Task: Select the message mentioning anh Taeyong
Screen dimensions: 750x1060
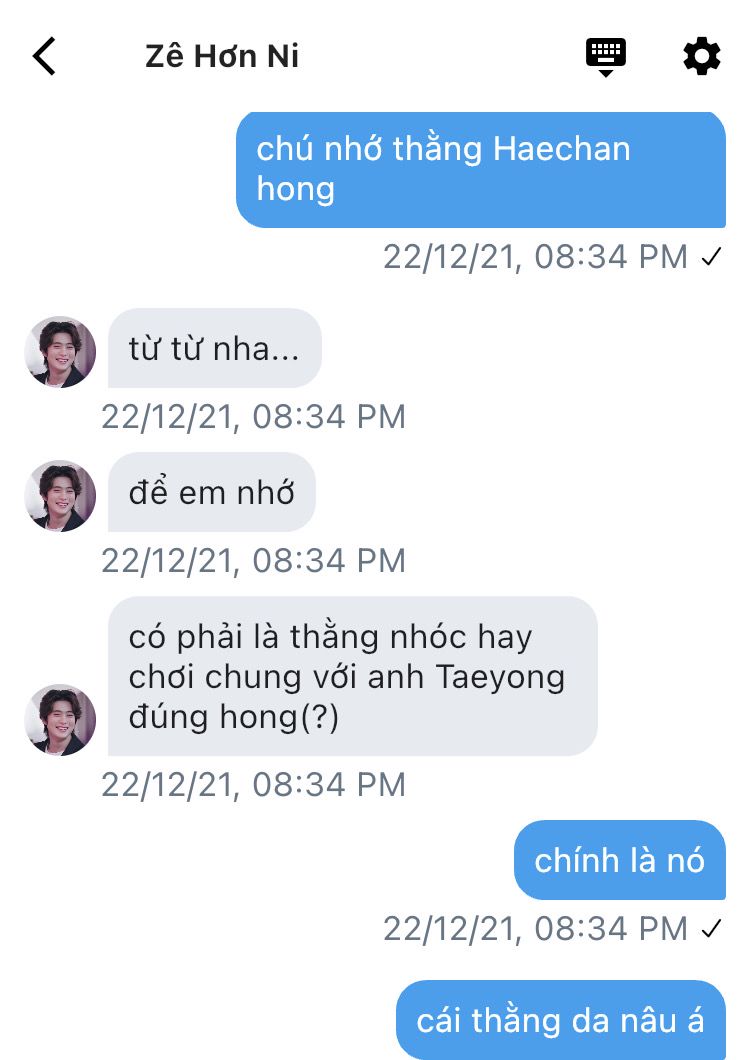Action: click(x=352, y=676)
